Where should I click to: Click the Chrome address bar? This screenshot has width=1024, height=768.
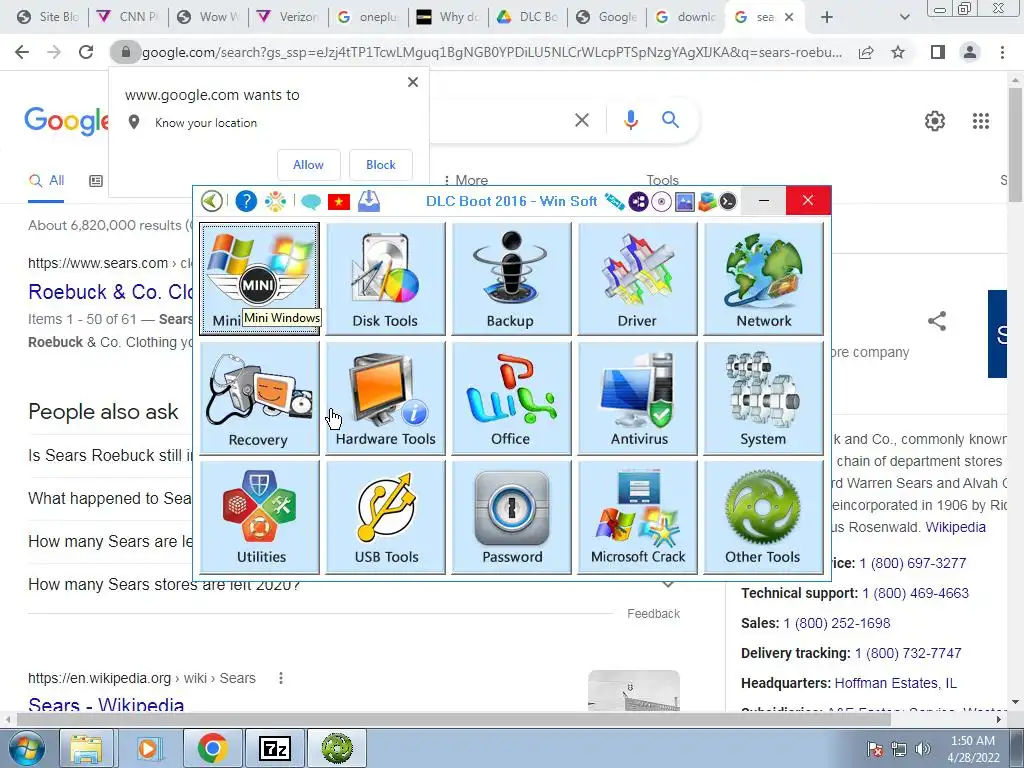[x=491, y=52]
